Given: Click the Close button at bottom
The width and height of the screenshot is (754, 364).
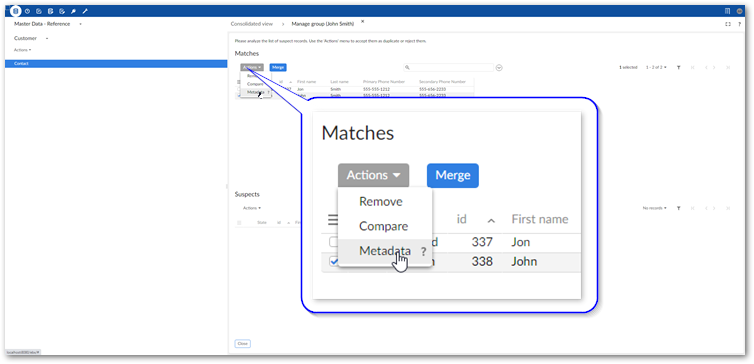Looking at the screenshot, I should tap(243, 344).
